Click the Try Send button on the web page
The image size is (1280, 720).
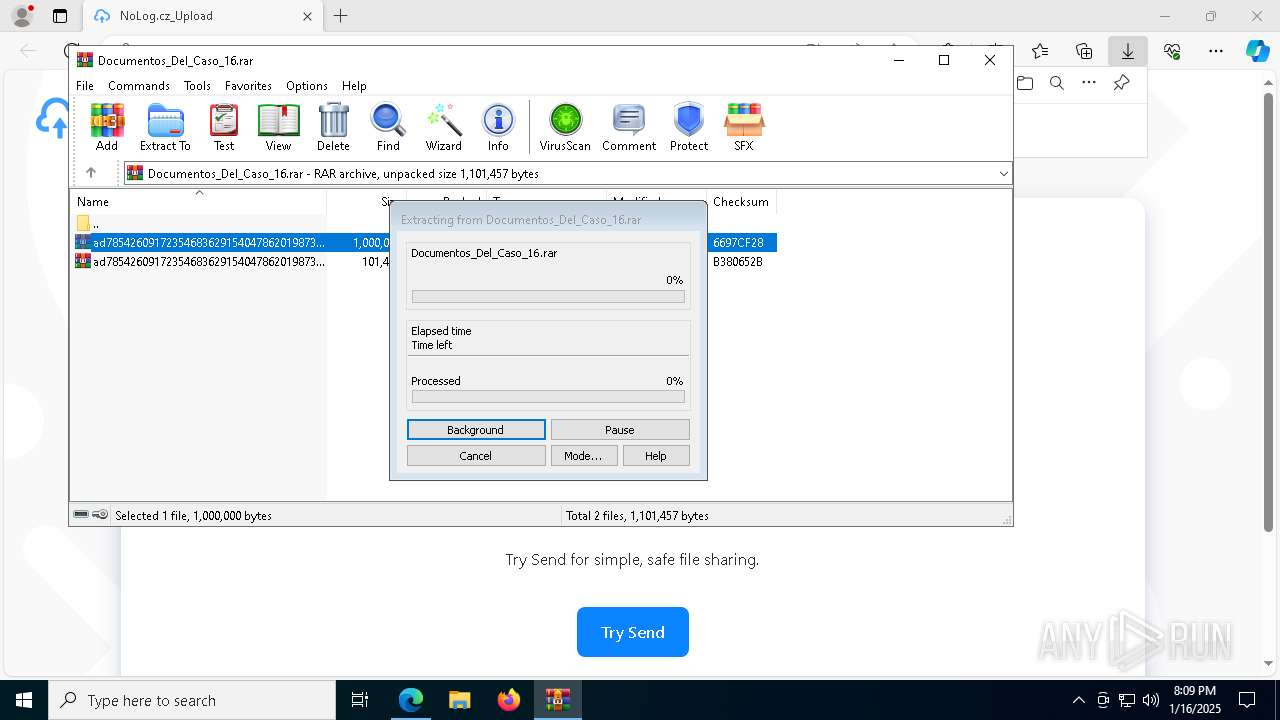pyautogui.click(x=633, y=632)
